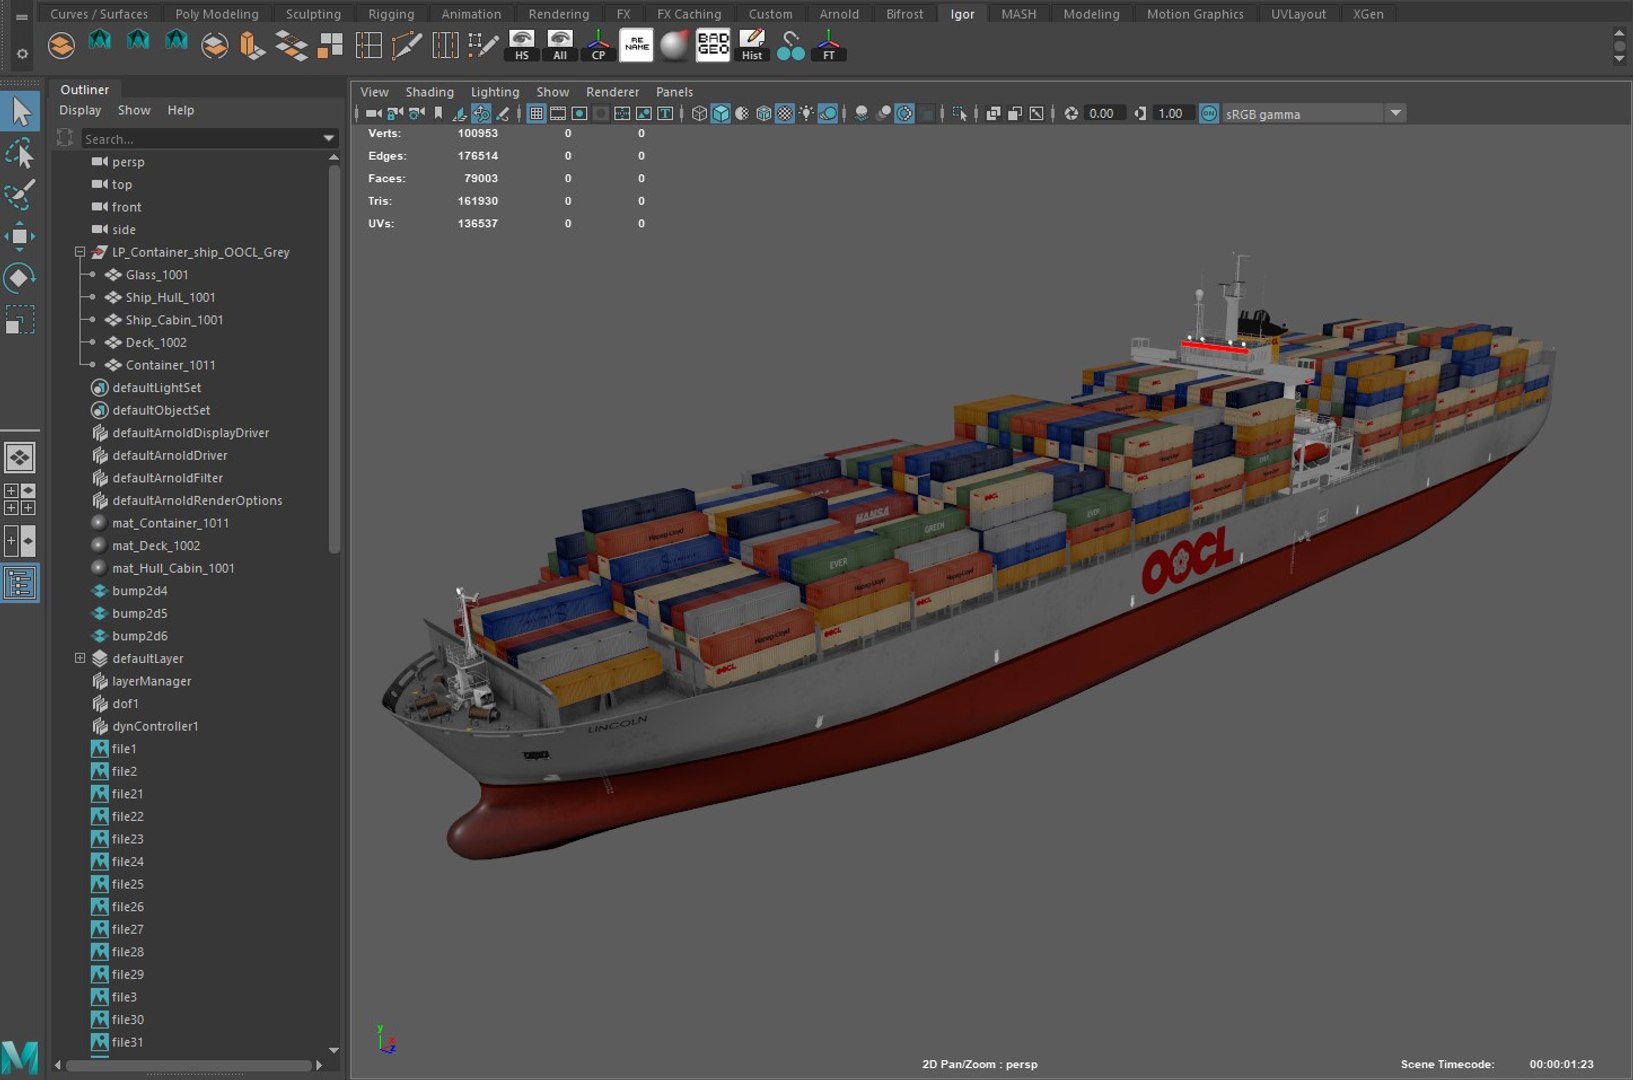Click the Outliner search field
The height and width of the screenshot is (1080, 1633).
[200, 139]
